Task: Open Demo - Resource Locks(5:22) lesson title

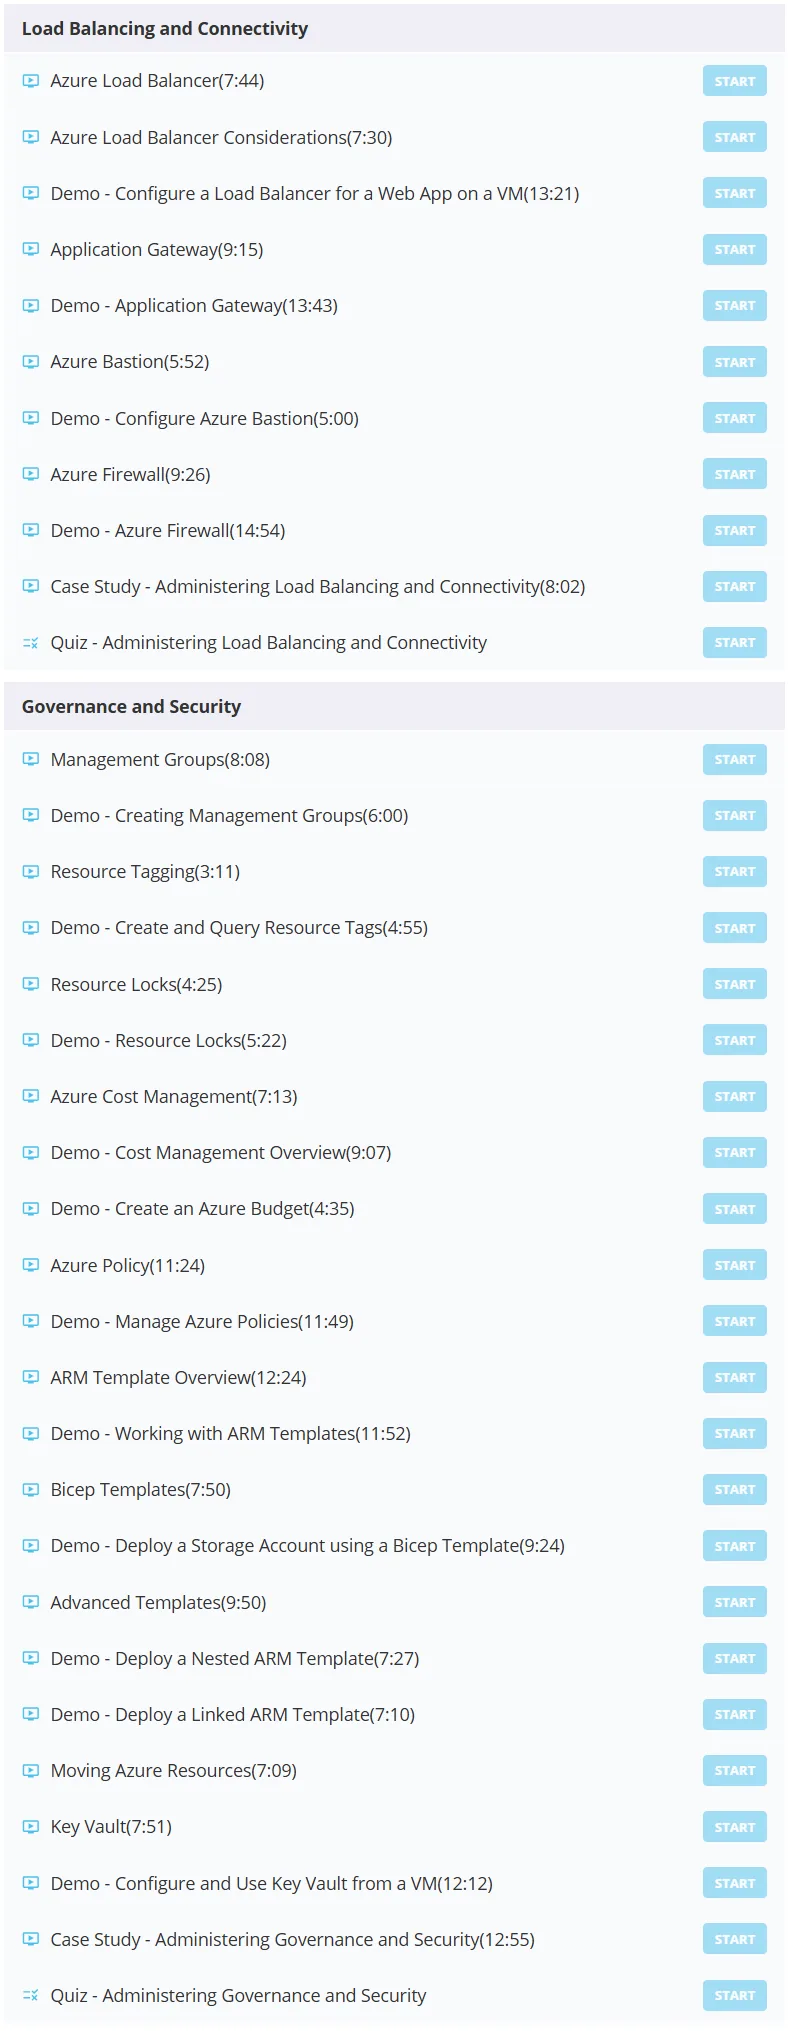Action: point(169,1041)
